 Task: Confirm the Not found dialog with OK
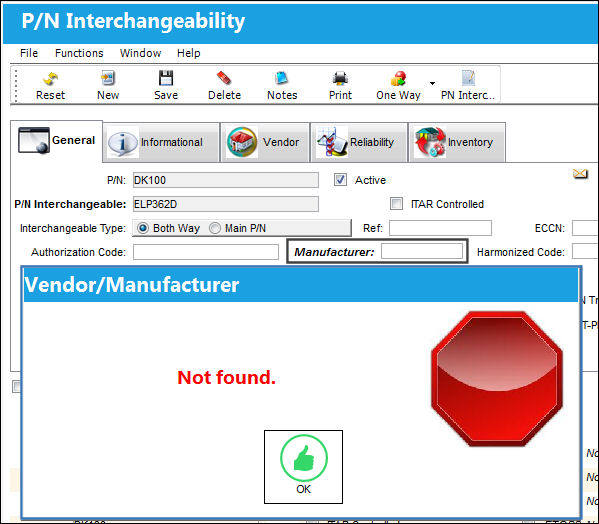click(303, 467)
